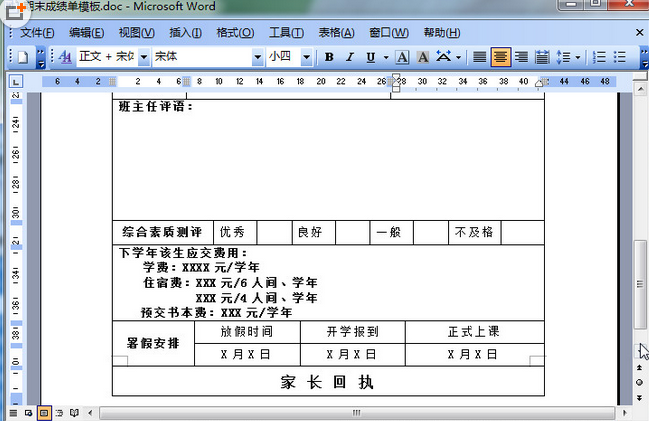Click into the 小四 font size field
The image size is (649, 421).
point(284,57)
